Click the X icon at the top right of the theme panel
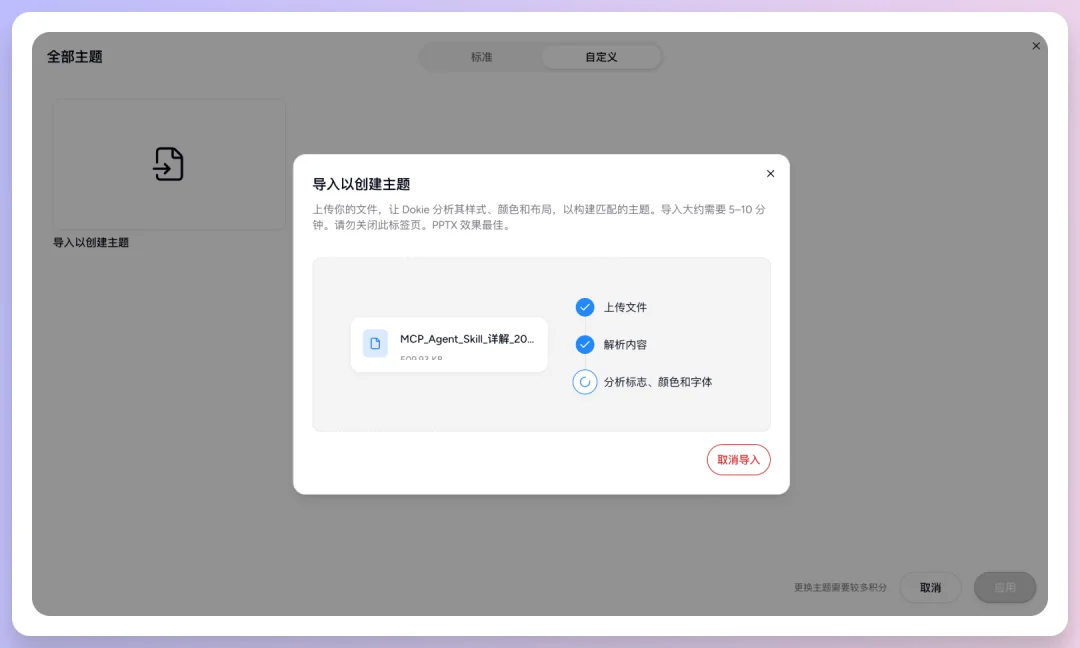This screenshot has width=1080, height=648. tap(1036, 45)
